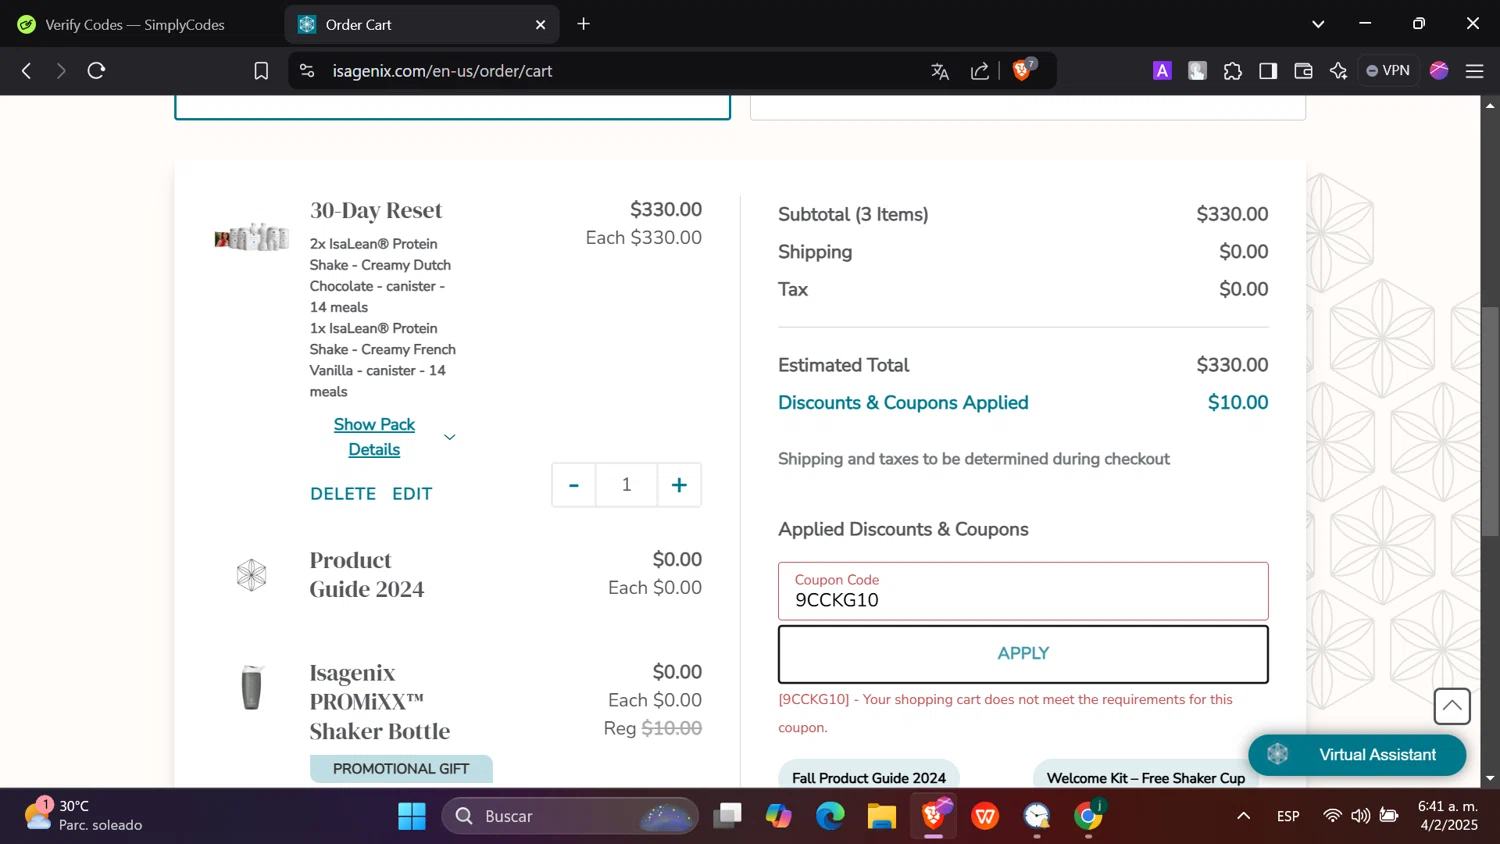Open Brave Shields lion icon
The image size is (1500, 844).
pyautogui.click(x=1022, y=70)
